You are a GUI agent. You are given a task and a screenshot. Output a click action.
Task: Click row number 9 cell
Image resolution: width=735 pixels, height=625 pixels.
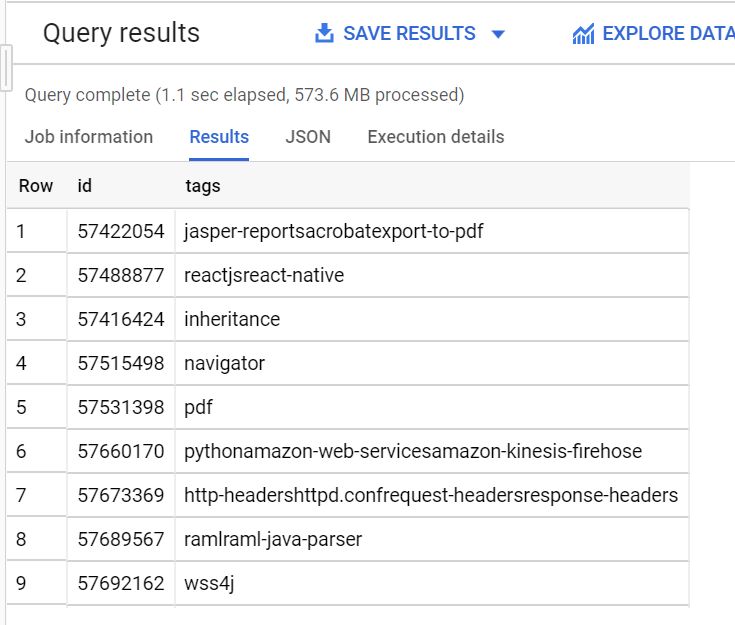(37, 584)
